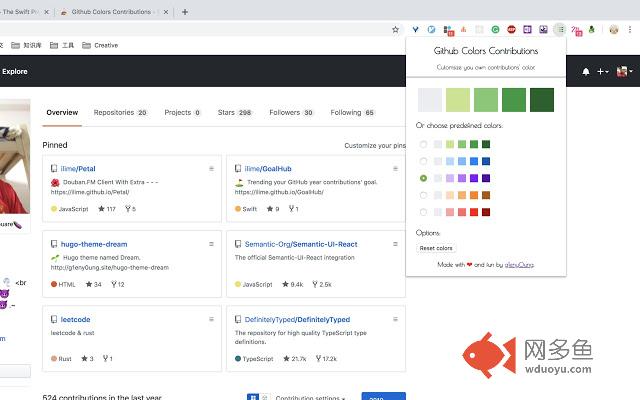
Task: Open the Chrome profile avatar in toolbar
Action: click(613, 29)
